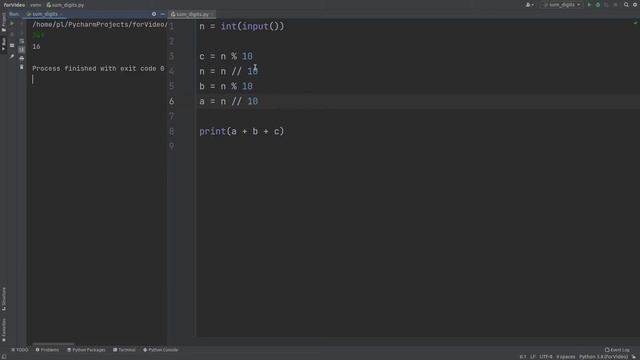Screen dimensions: 640x360
Task: Click LF line separator in status bar
Action: tap(533, 357)
